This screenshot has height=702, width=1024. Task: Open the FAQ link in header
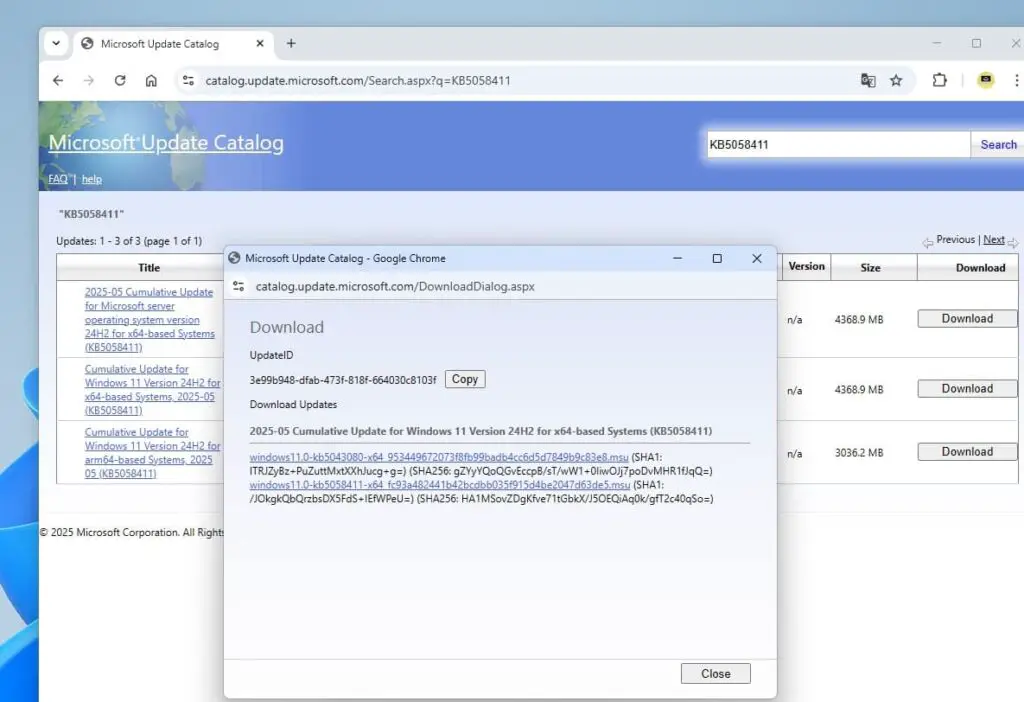coord(58,179)
